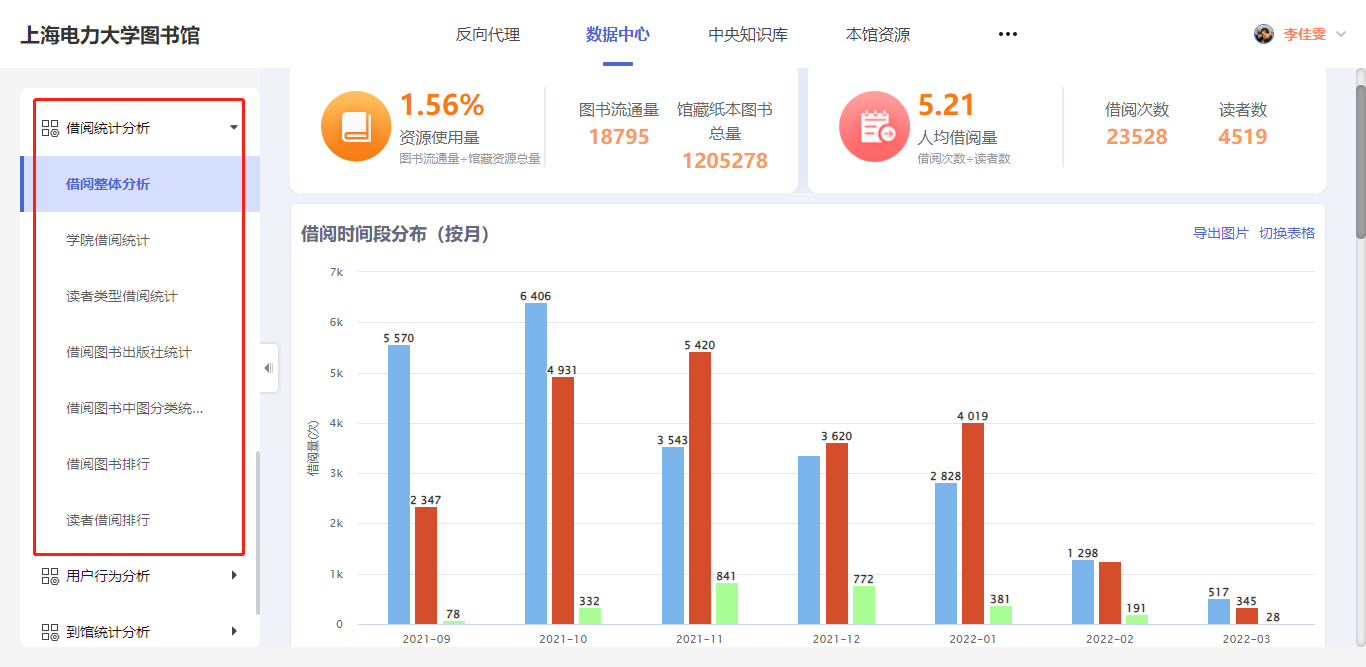
Task: Open the user dropdown chevron next to 李佳雯
Action: pos(1341,34)
